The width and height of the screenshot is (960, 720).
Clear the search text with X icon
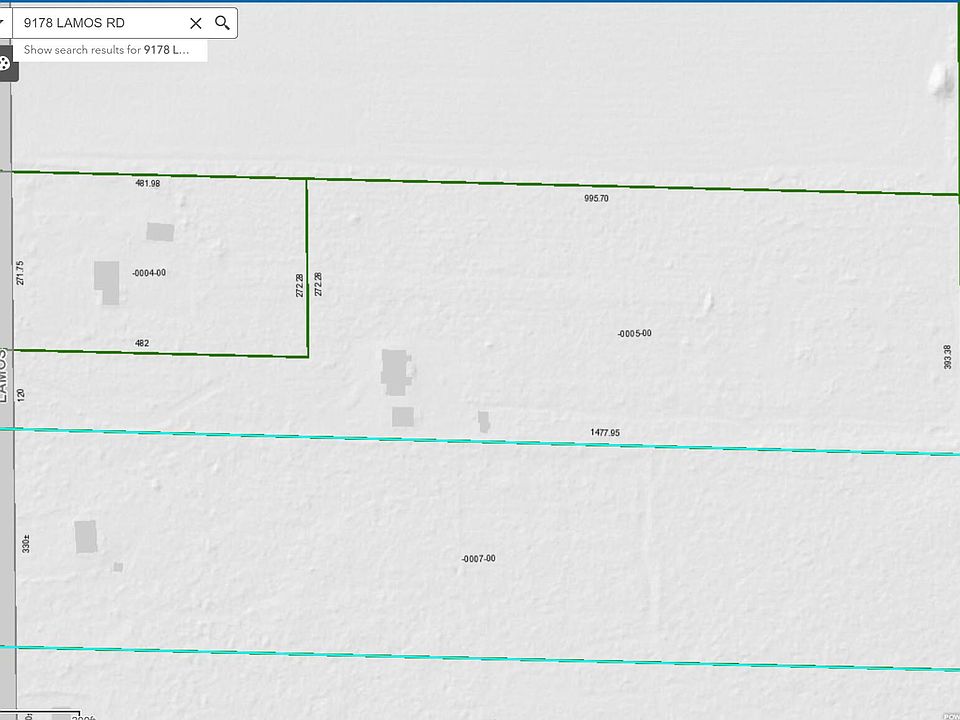tap(196, 23)
